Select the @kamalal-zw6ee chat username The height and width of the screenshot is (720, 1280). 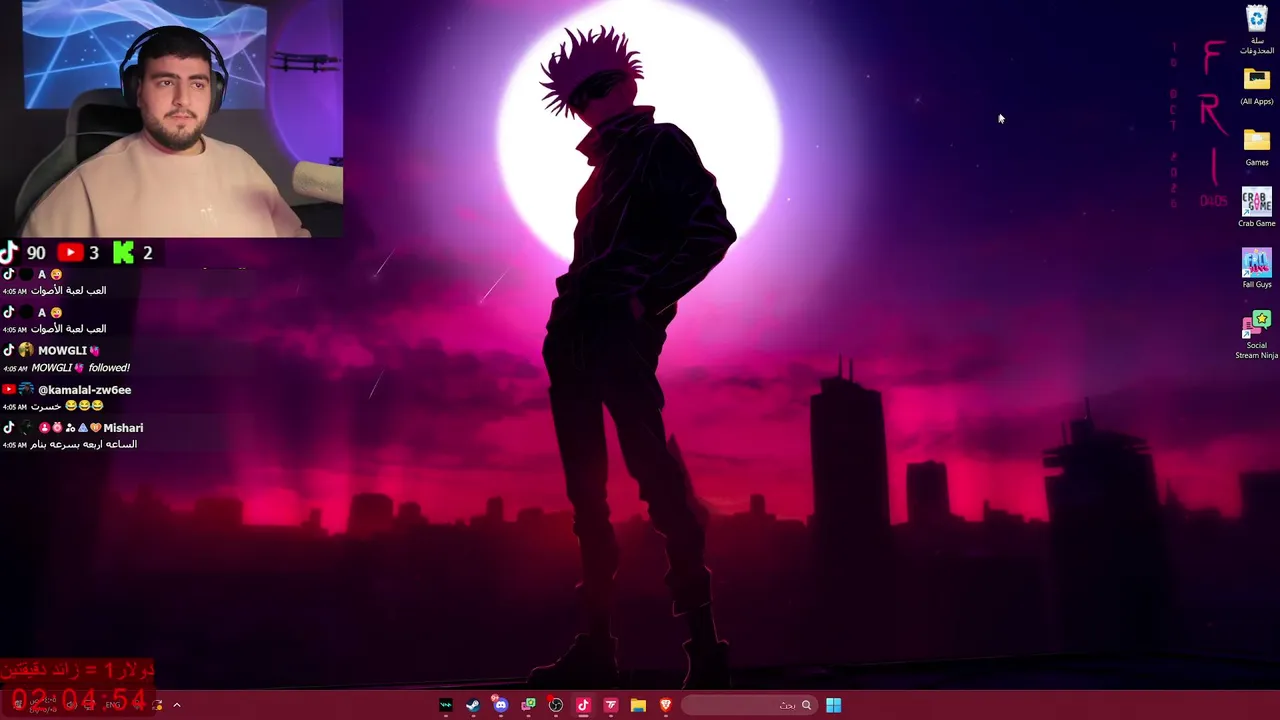pyautogui.click(x=84, y=390)
